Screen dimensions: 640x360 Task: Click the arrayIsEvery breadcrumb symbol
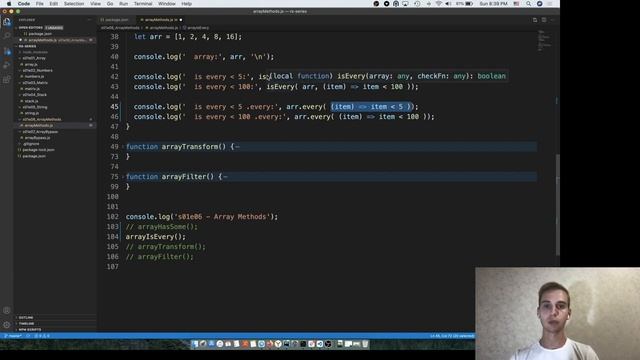pos(196,28)
